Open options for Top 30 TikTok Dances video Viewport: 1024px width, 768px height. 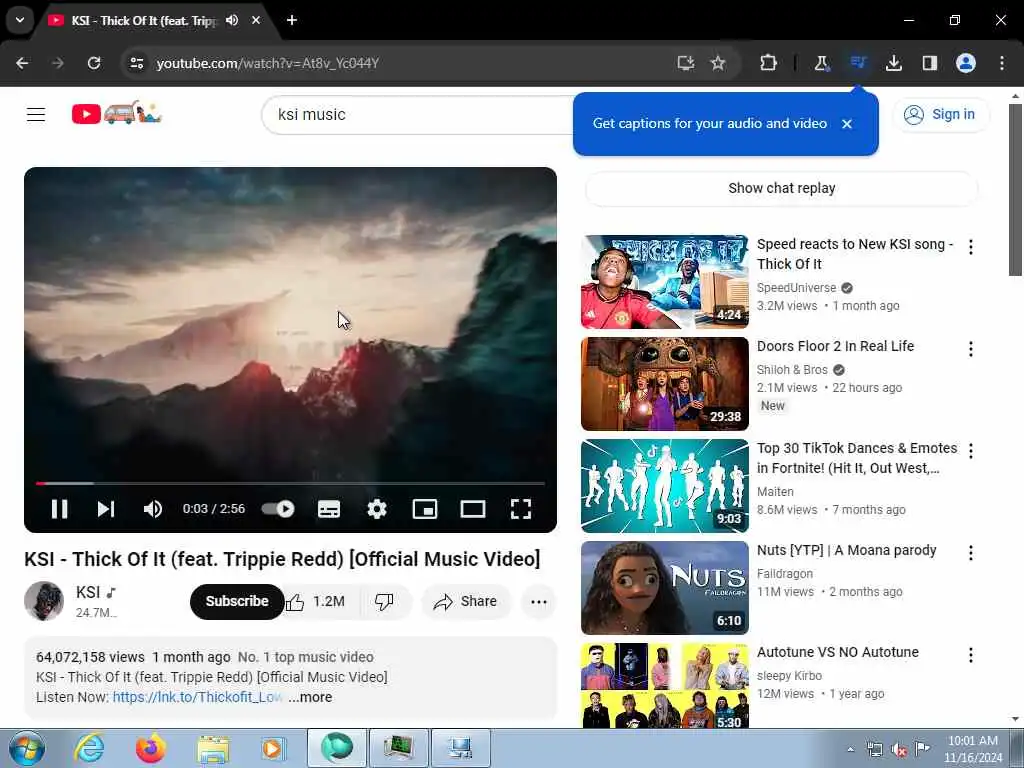click(x=971, y=451)
